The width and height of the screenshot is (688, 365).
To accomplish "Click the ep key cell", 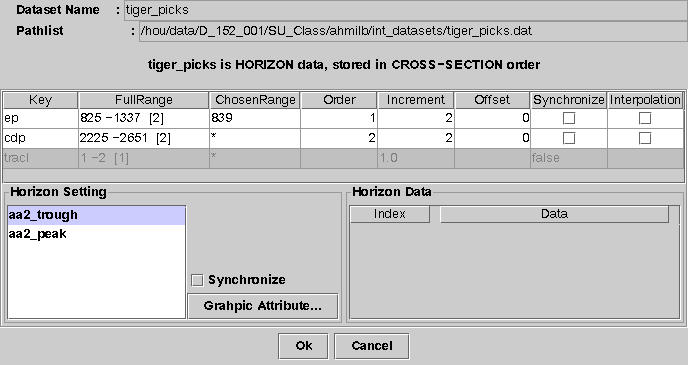I will click(x=40, y=118).
